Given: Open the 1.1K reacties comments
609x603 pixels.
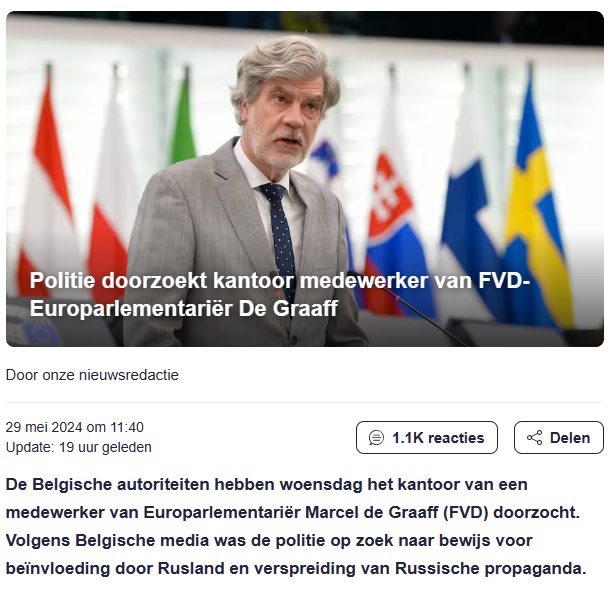Looking at the screenshot, I should 427,437.
